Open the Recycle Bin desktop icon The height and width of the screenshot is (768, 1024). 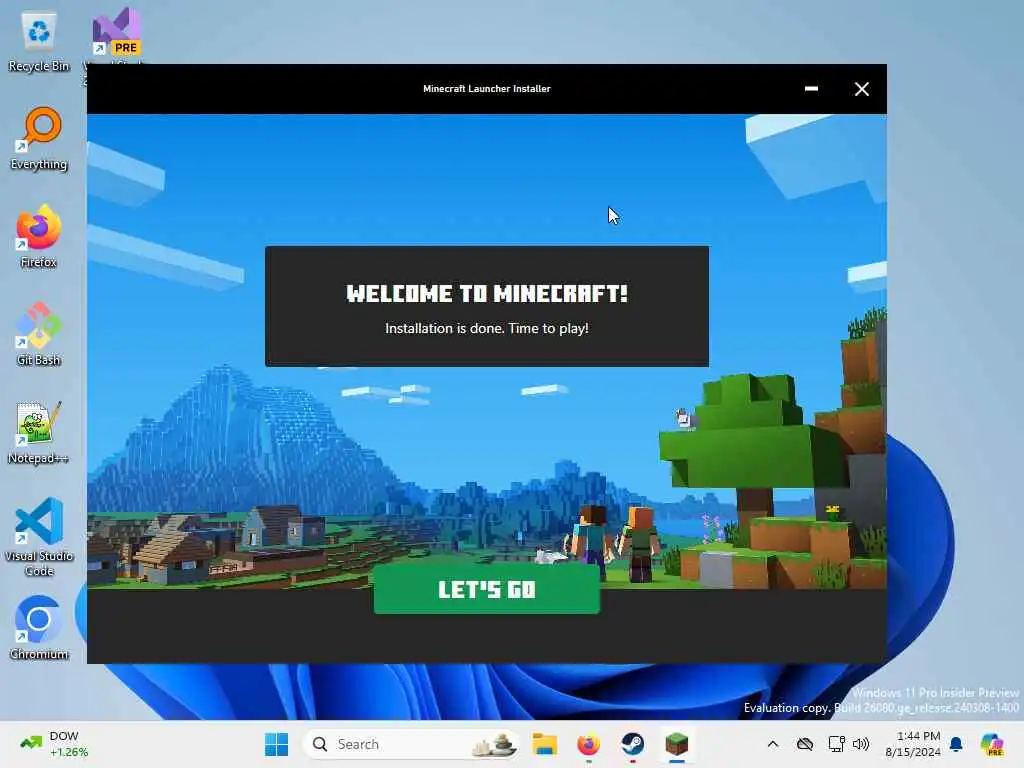point(39,40)
